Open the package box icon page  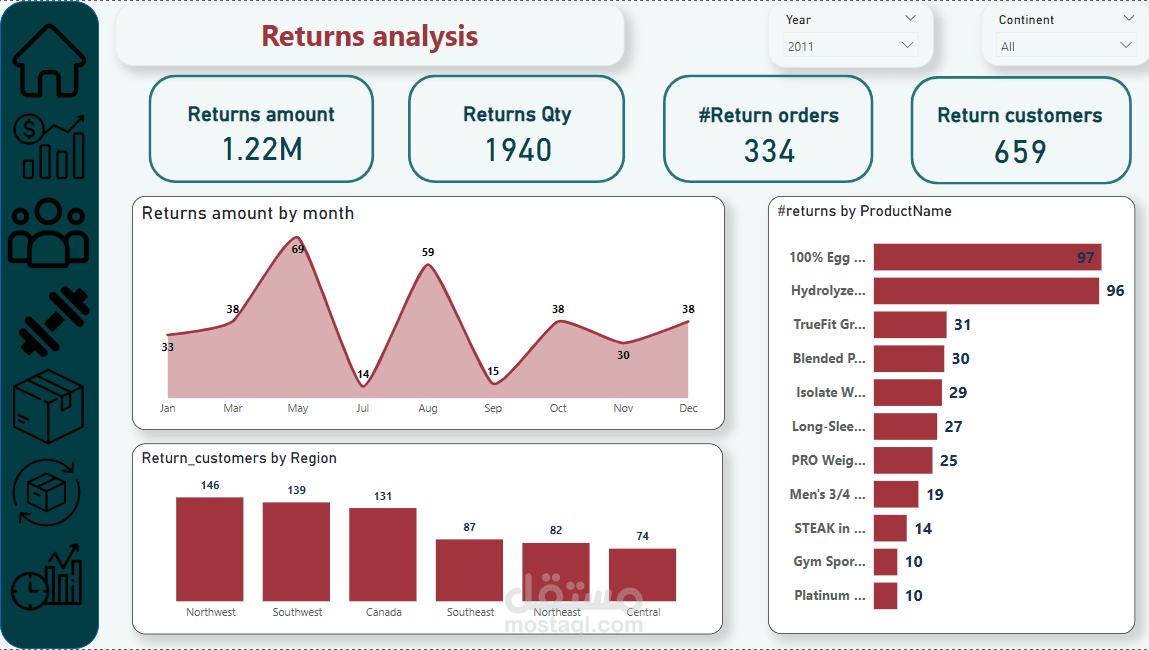48,406
